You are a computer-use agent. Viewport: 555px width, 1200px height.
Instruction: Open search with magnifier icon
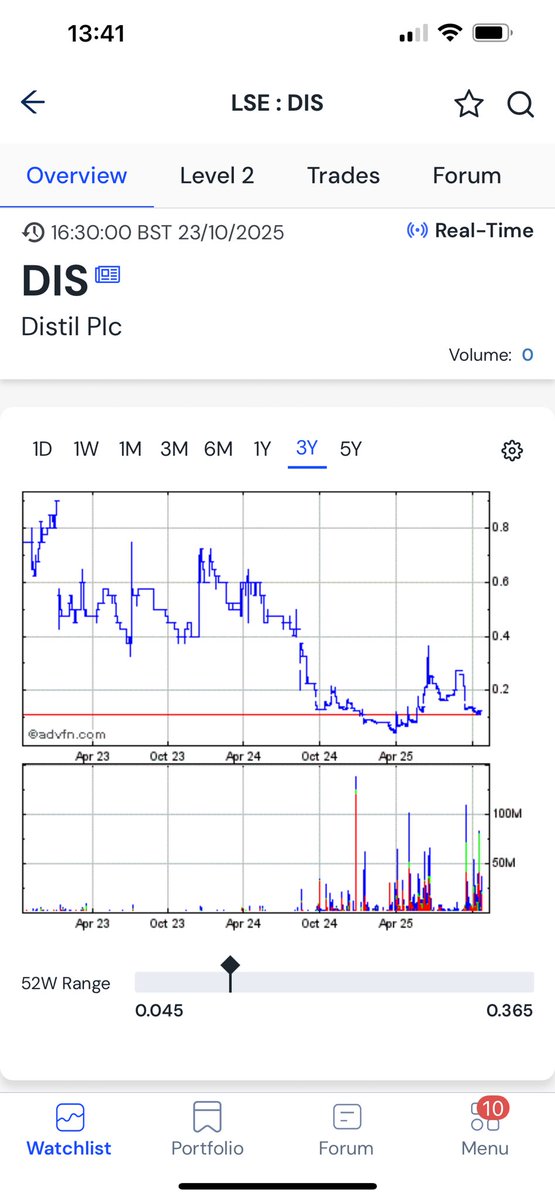520,104
